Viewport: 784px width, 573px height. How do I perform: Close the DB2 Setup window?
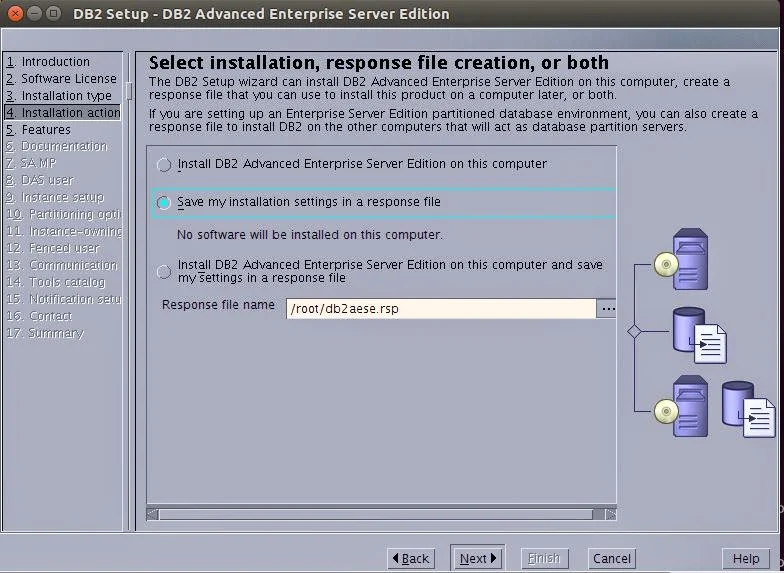click(16, 14)
